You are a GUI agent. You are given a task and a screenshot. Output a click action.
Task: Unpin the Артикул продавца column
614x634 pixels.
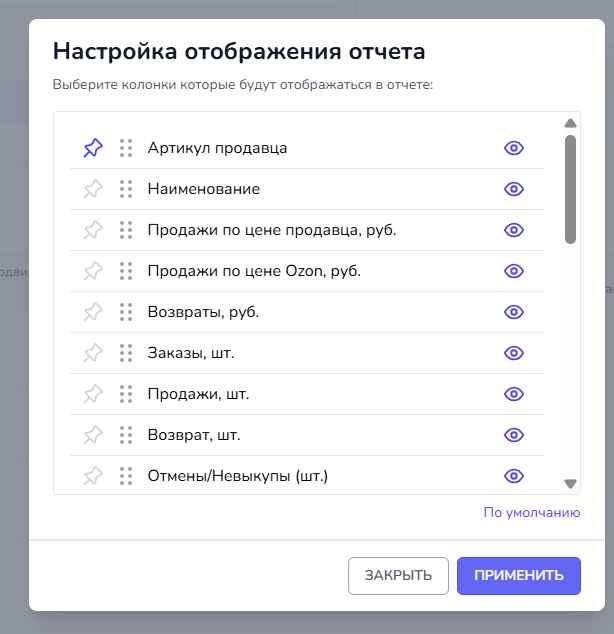tap(93, 148)
